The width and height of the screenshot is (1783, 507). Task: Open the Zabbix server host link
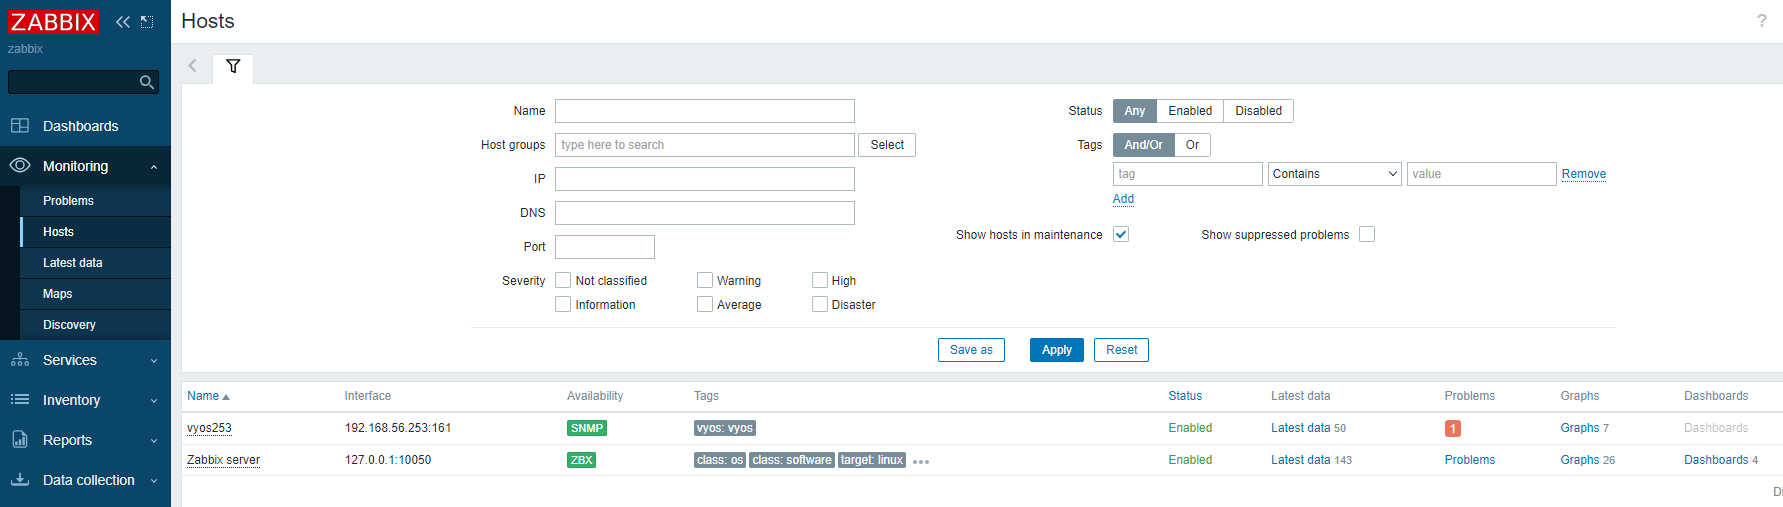[x=223, y=460]
